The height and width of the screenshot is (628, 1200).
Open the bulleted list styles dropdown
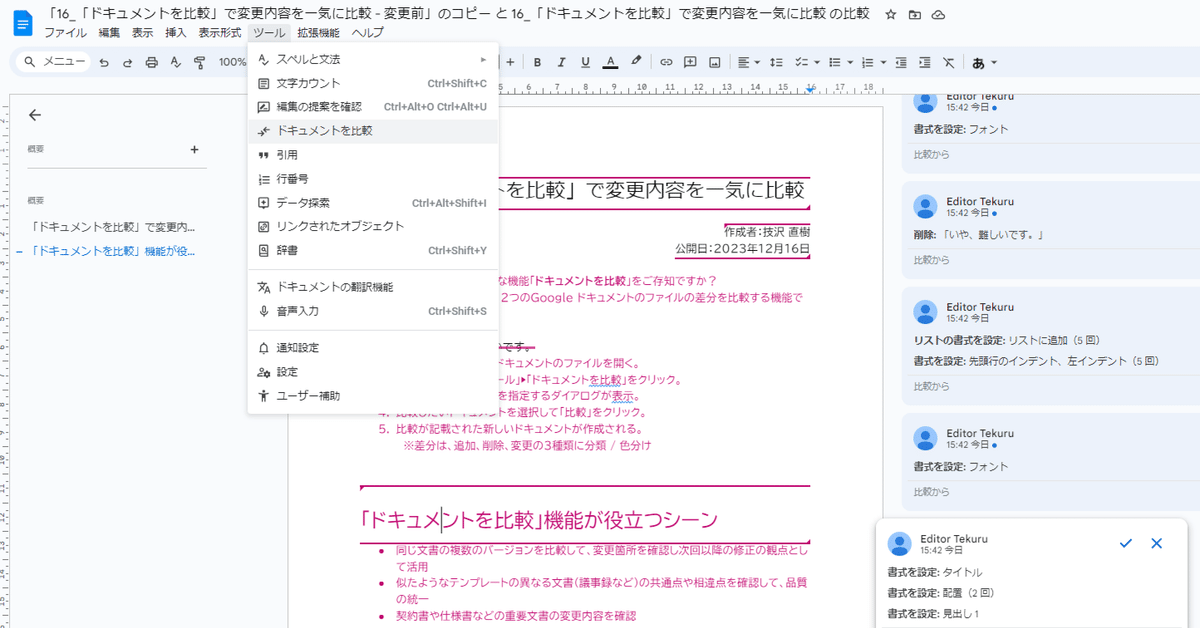tap(849, 62)
